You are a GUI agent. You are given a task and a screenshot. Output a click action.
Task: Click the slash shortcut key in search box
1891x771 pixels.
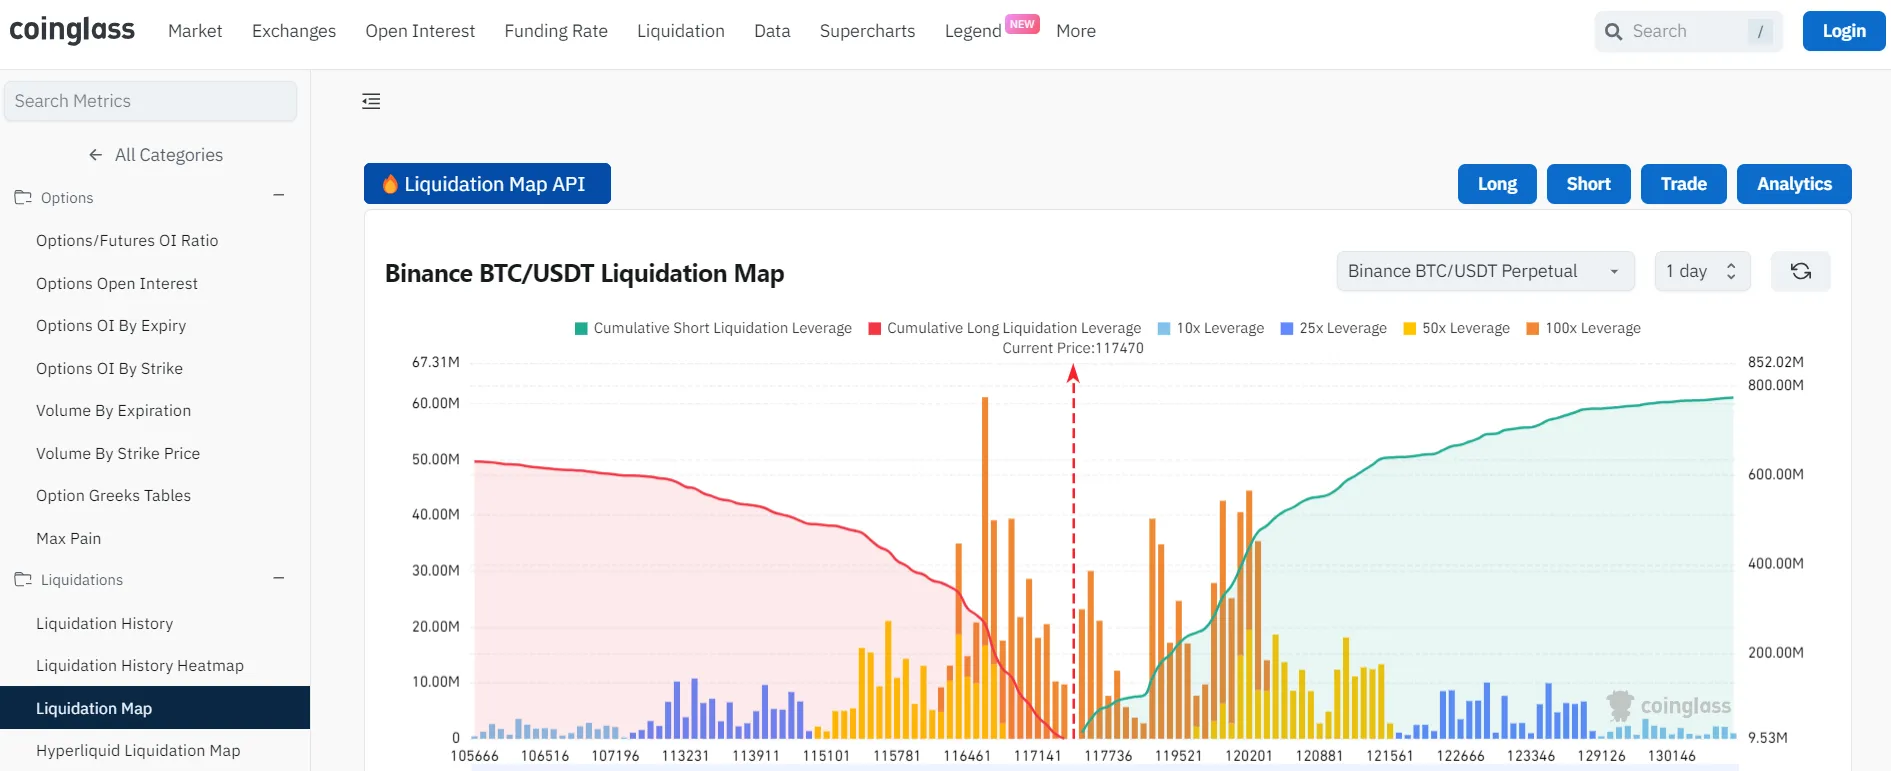(1760, 32)
